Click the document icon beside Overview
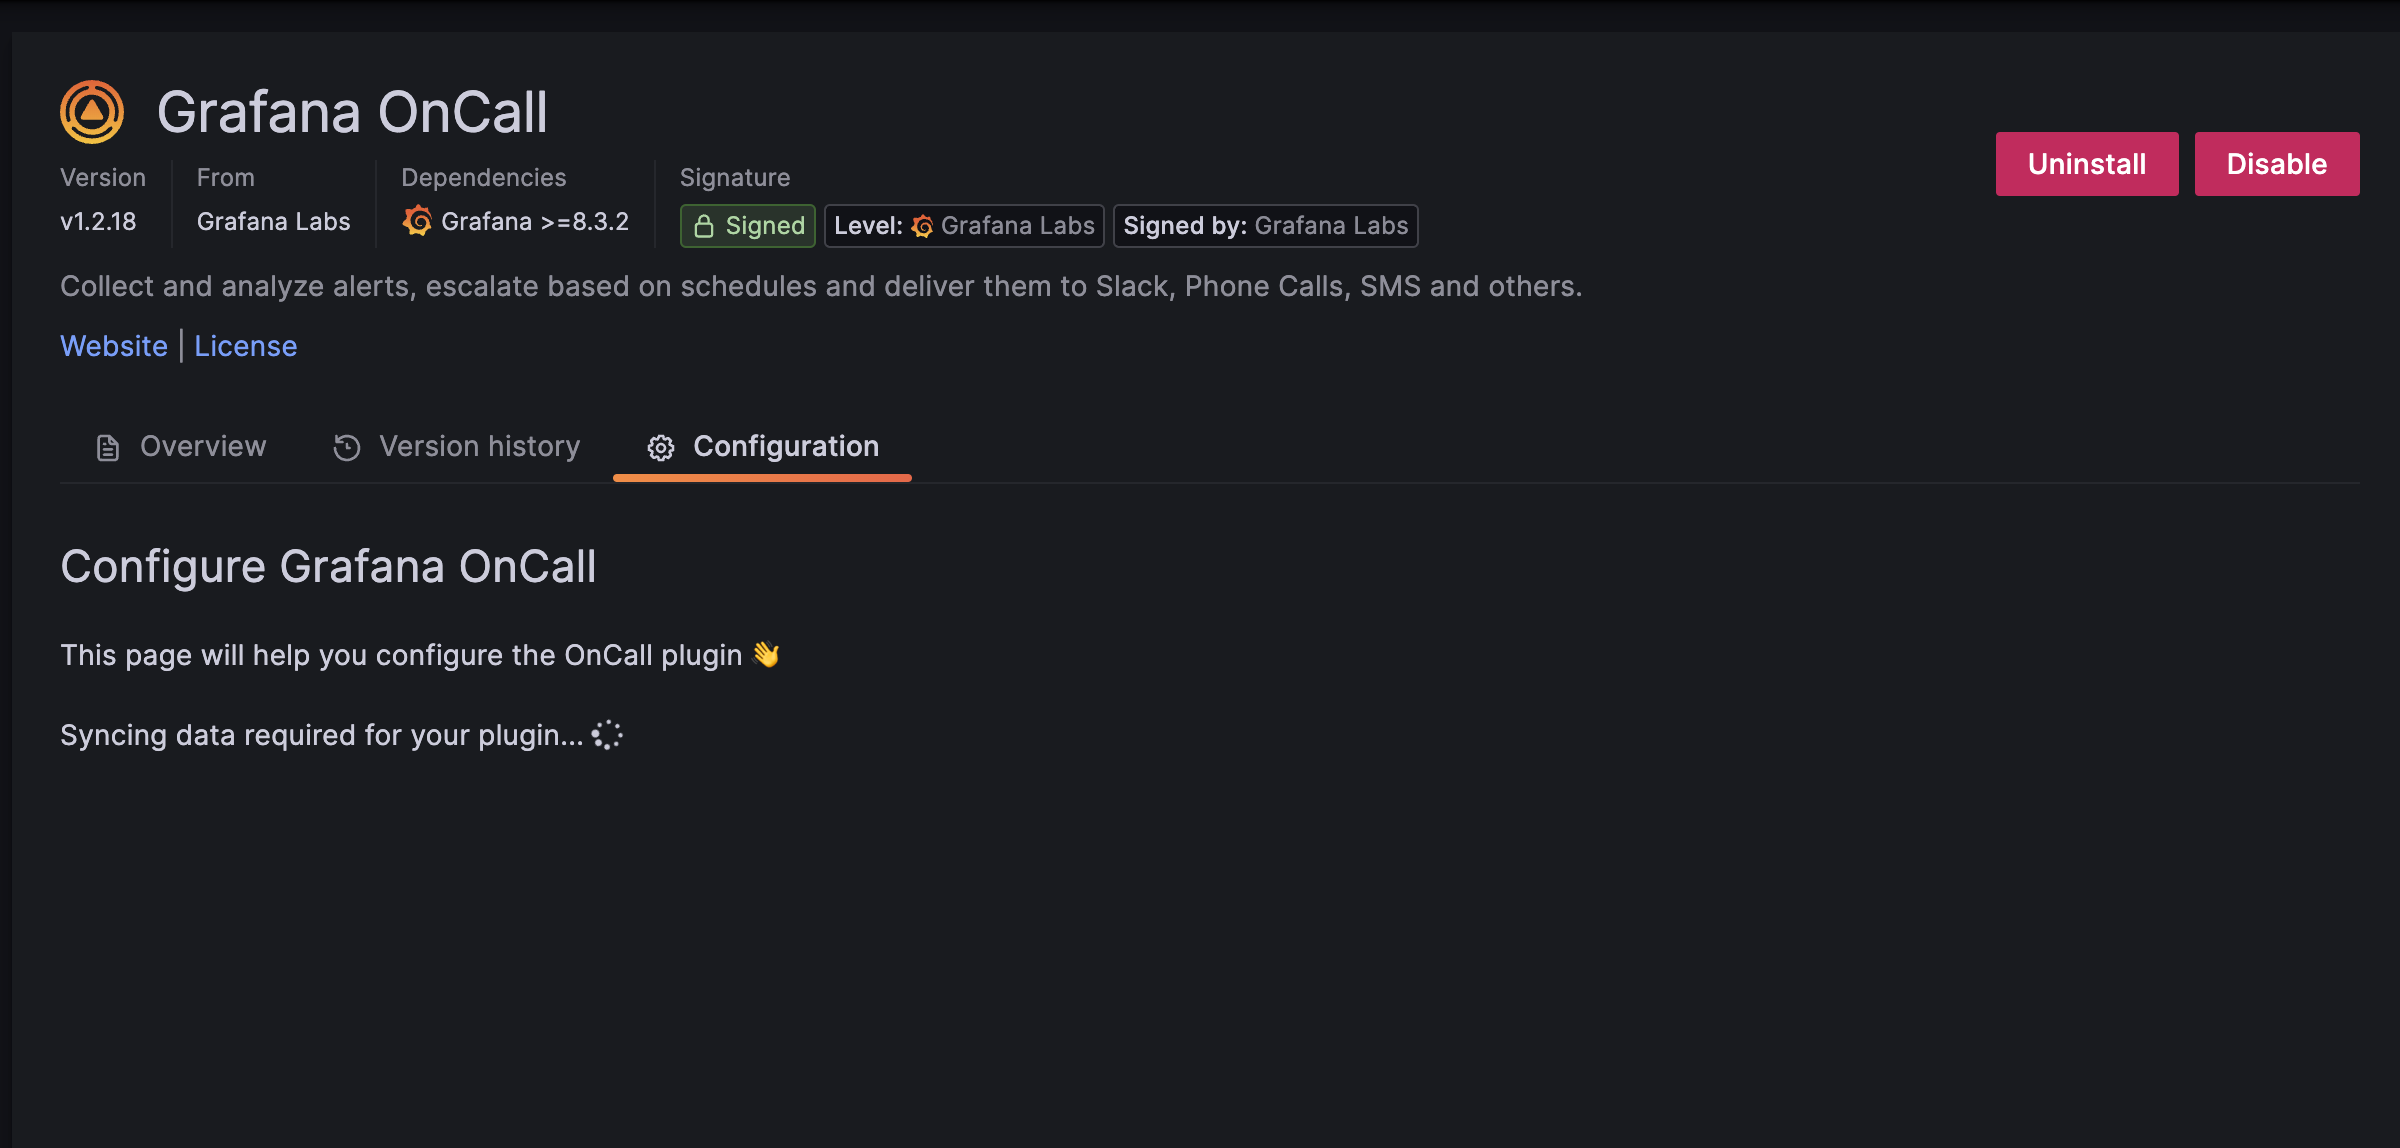The height and width of the screenshot is (1148, 2400). click(106, 447)
